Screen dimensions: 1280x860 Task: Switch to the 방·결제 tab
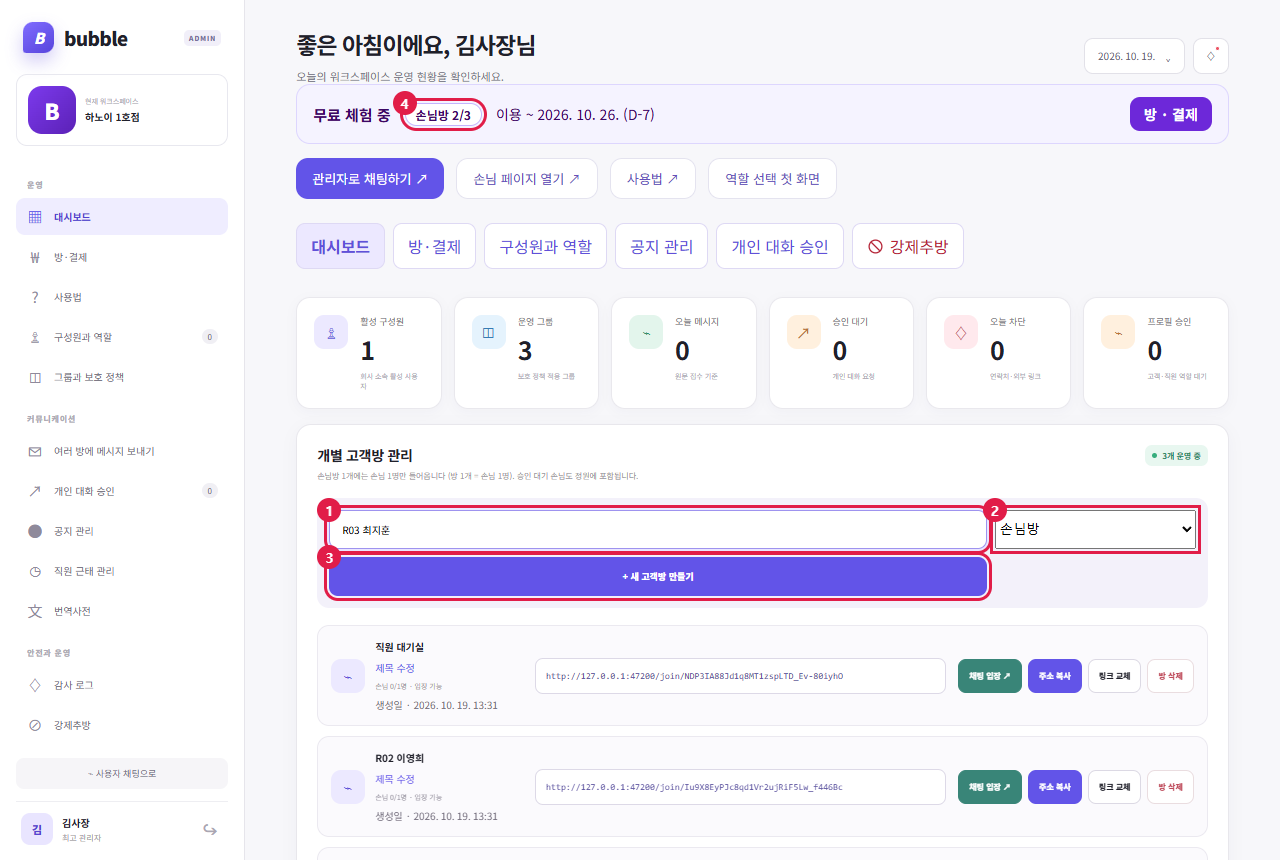pos(434,246)
